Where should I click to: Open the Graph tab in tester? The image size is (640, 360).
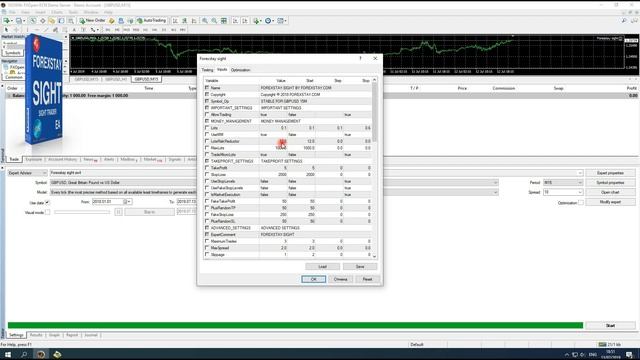tap(54, 335)
